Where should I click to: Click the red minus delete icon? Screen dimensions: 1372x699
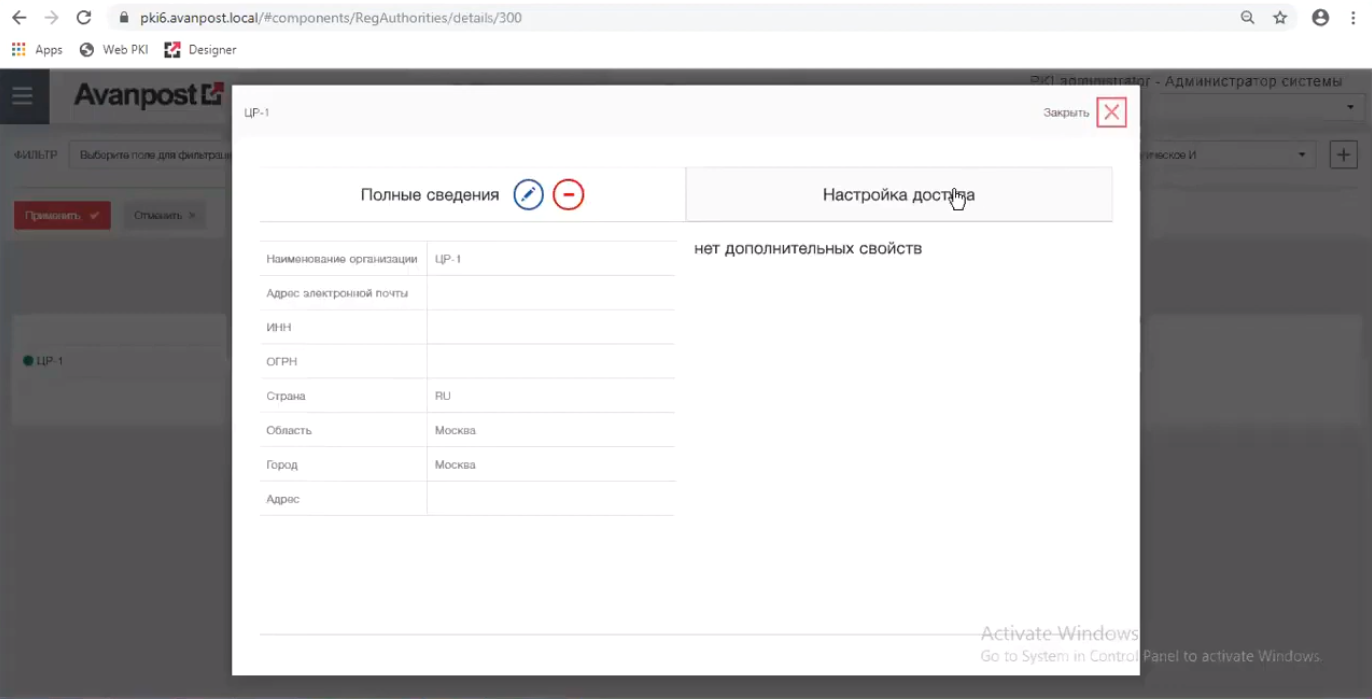tap(568, 194)
